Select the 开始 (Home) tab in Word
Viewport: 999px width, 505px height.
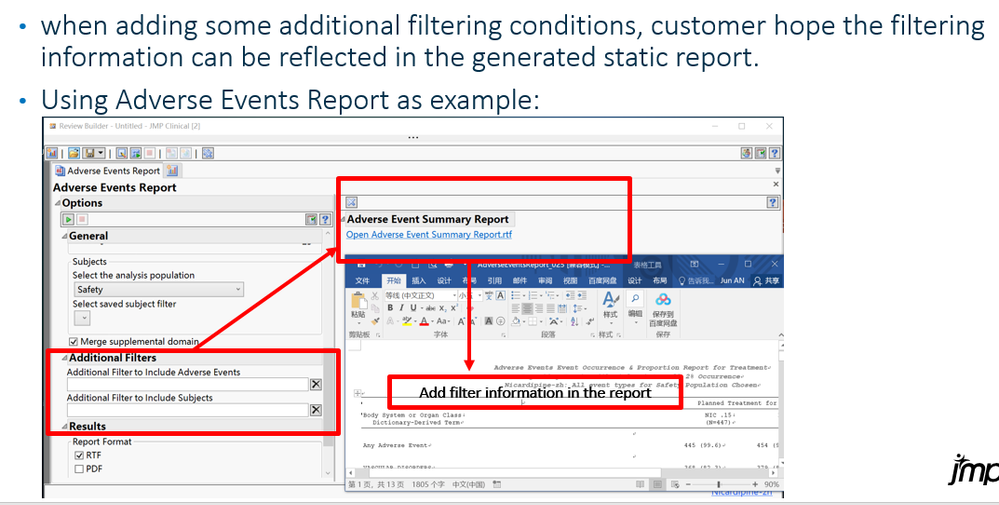click(394, 281)
